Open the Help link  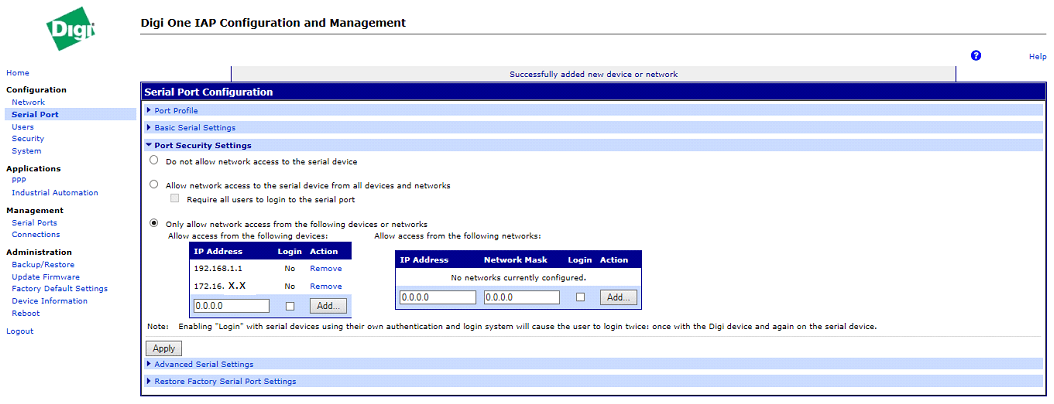coord(1037,56)
